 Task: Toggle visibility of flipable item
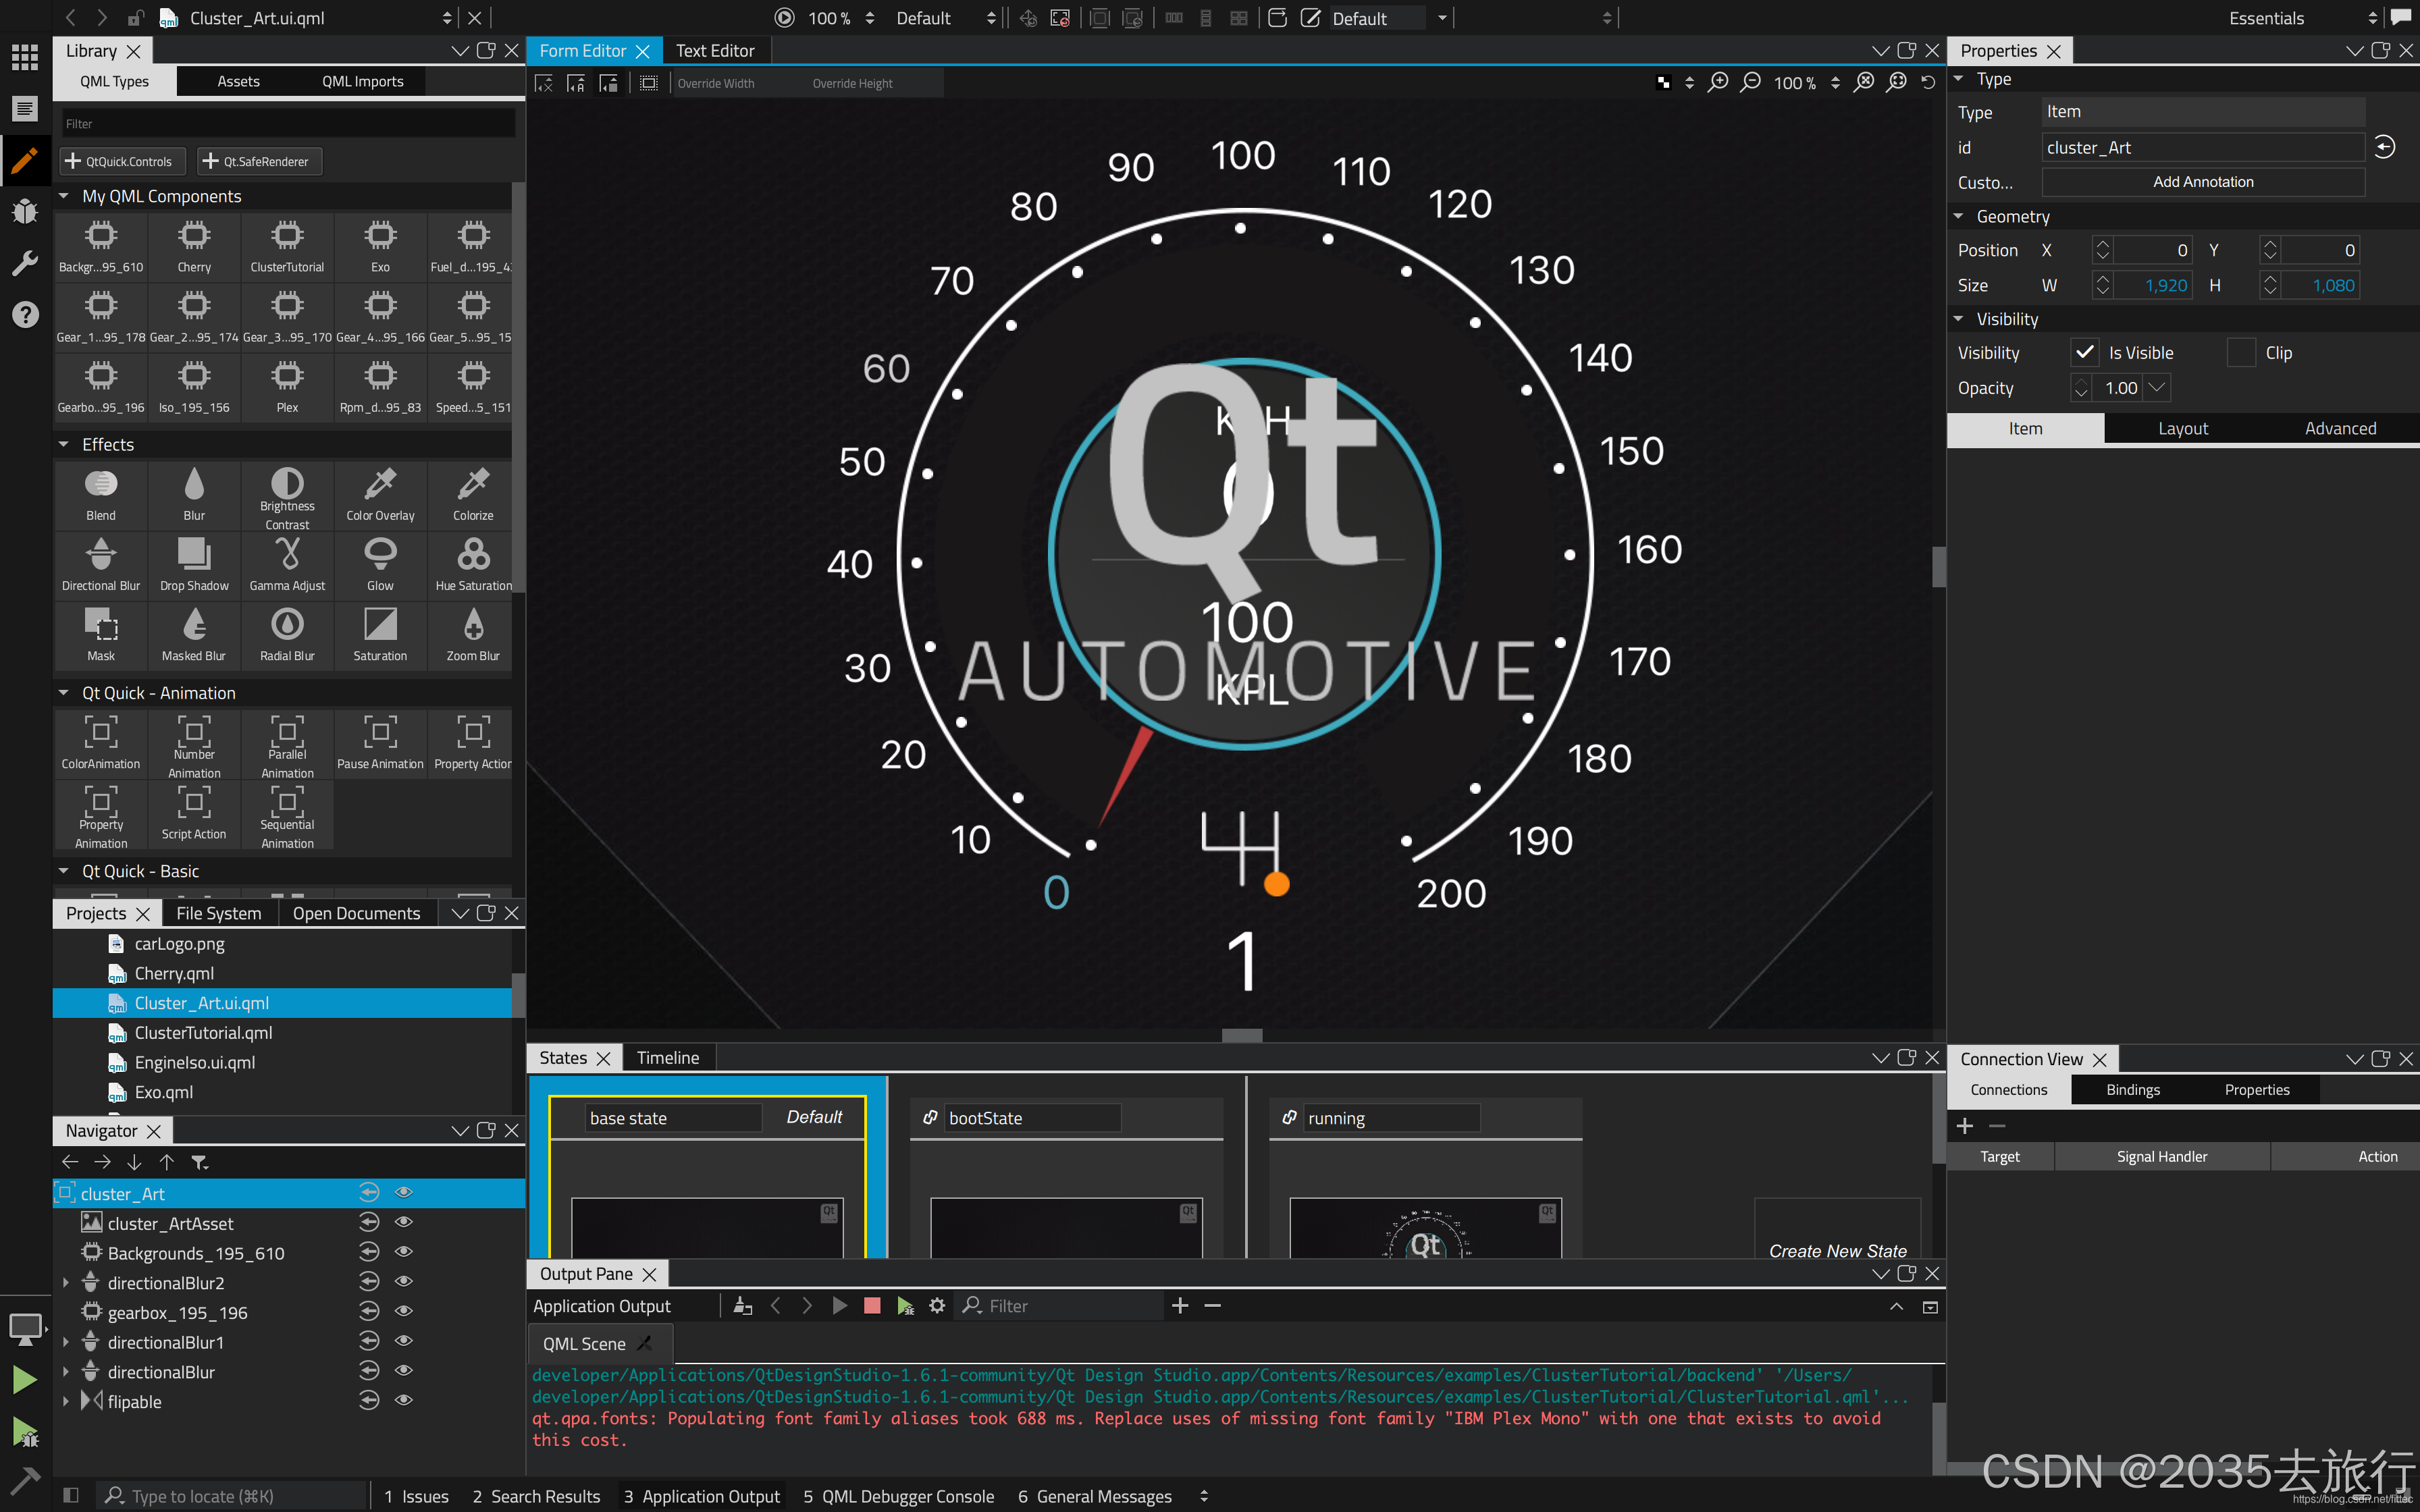(404, 1400)
